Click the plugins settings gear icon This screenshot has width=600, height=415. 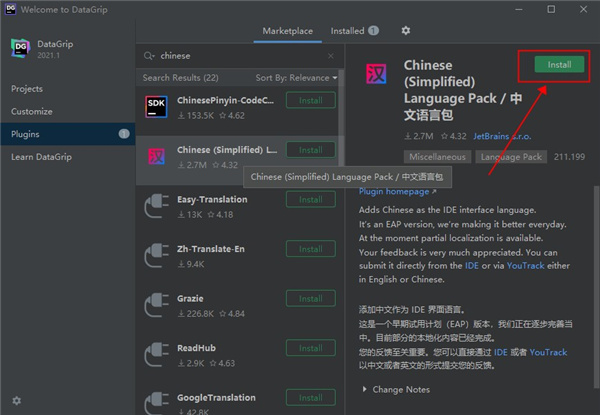tap(405, 31)
